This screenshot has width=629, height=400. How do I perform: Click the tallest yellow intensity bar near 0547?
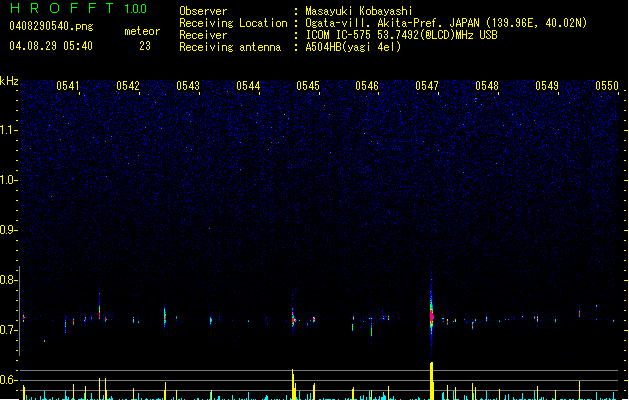432,381
